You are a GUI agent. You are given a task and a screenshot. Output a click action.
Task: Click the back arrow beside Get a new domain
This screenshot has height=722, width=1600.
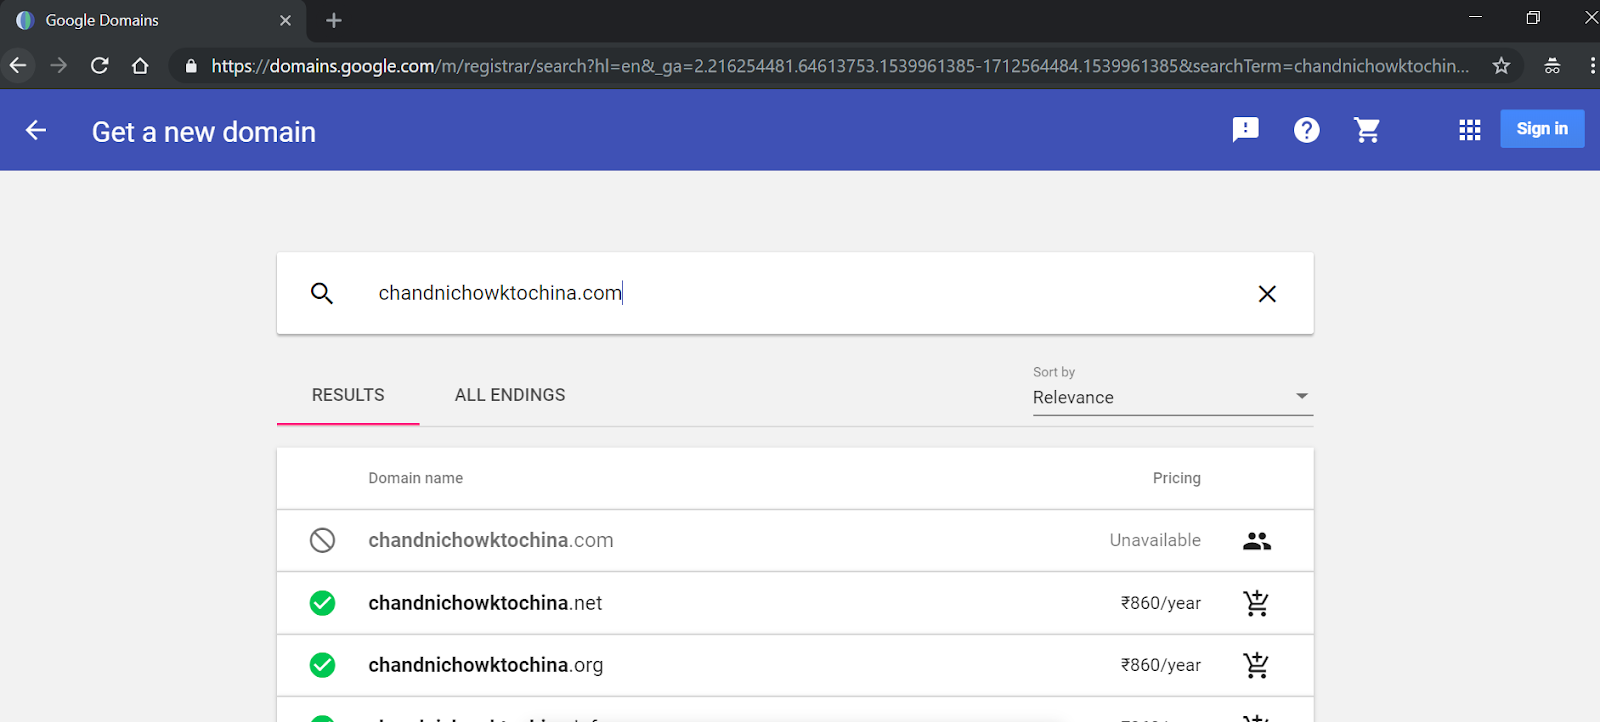pyautogui.click(x=36, y=130)
